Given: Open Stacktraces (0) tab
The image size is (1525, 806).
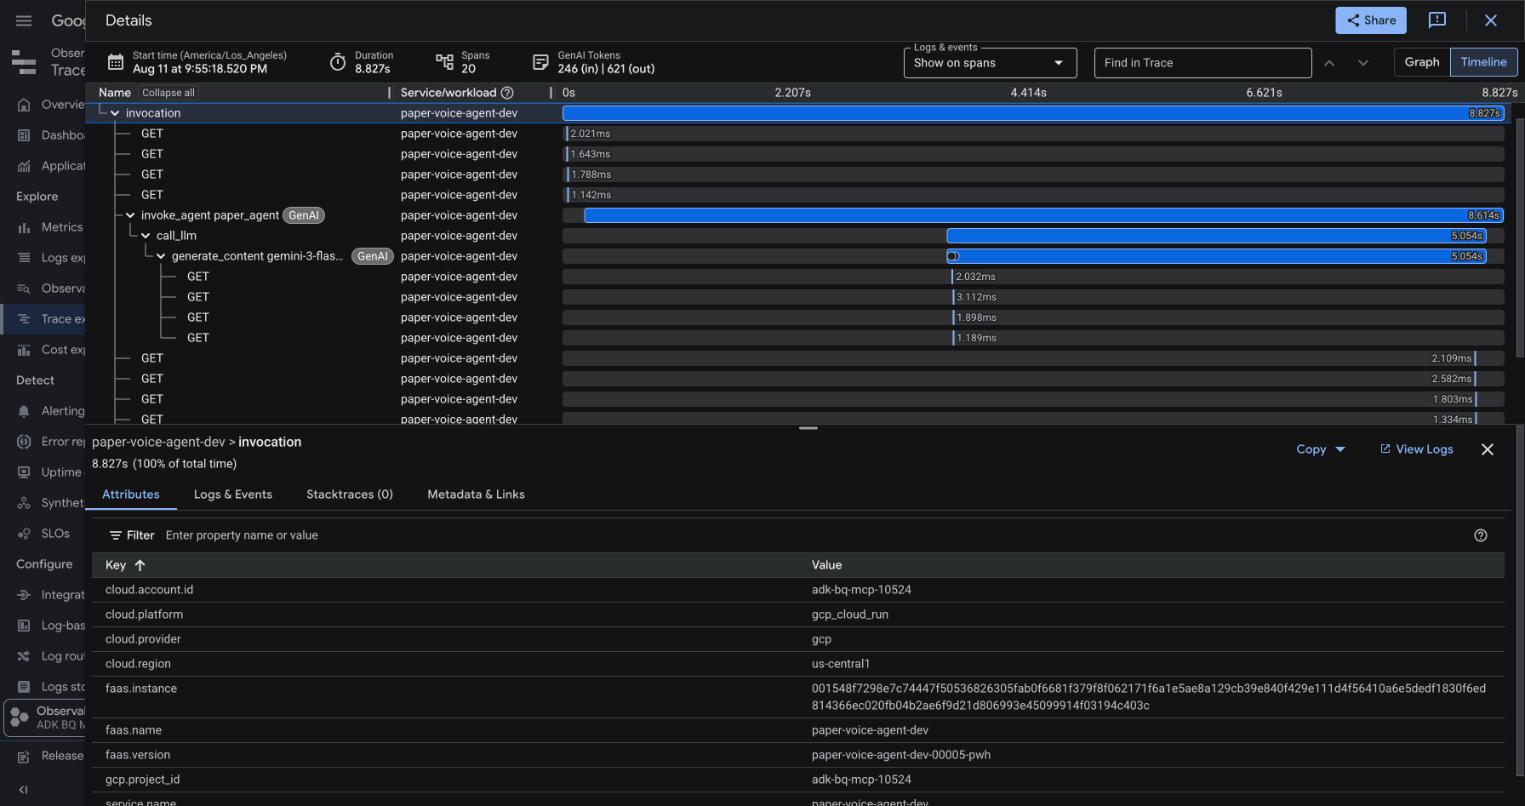Looking at the screenshot, I should 350,494.
